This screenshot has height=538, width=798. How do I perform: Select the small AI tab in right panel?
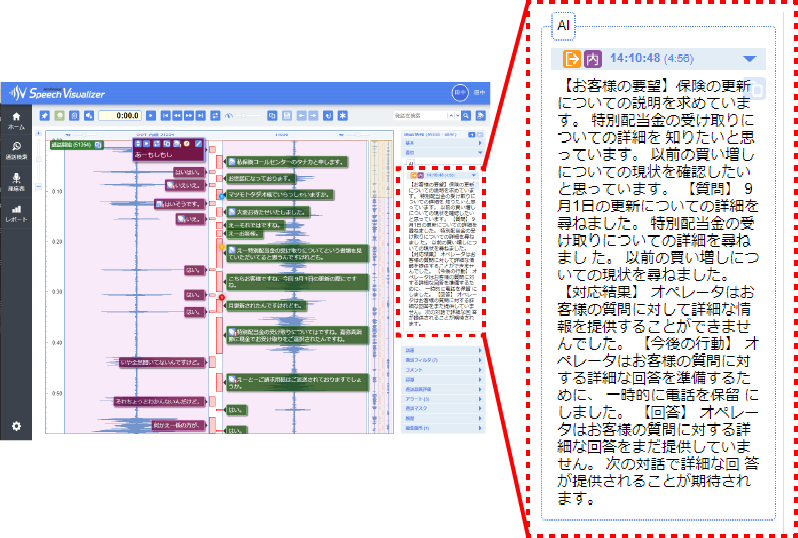[x=411, y=164]
